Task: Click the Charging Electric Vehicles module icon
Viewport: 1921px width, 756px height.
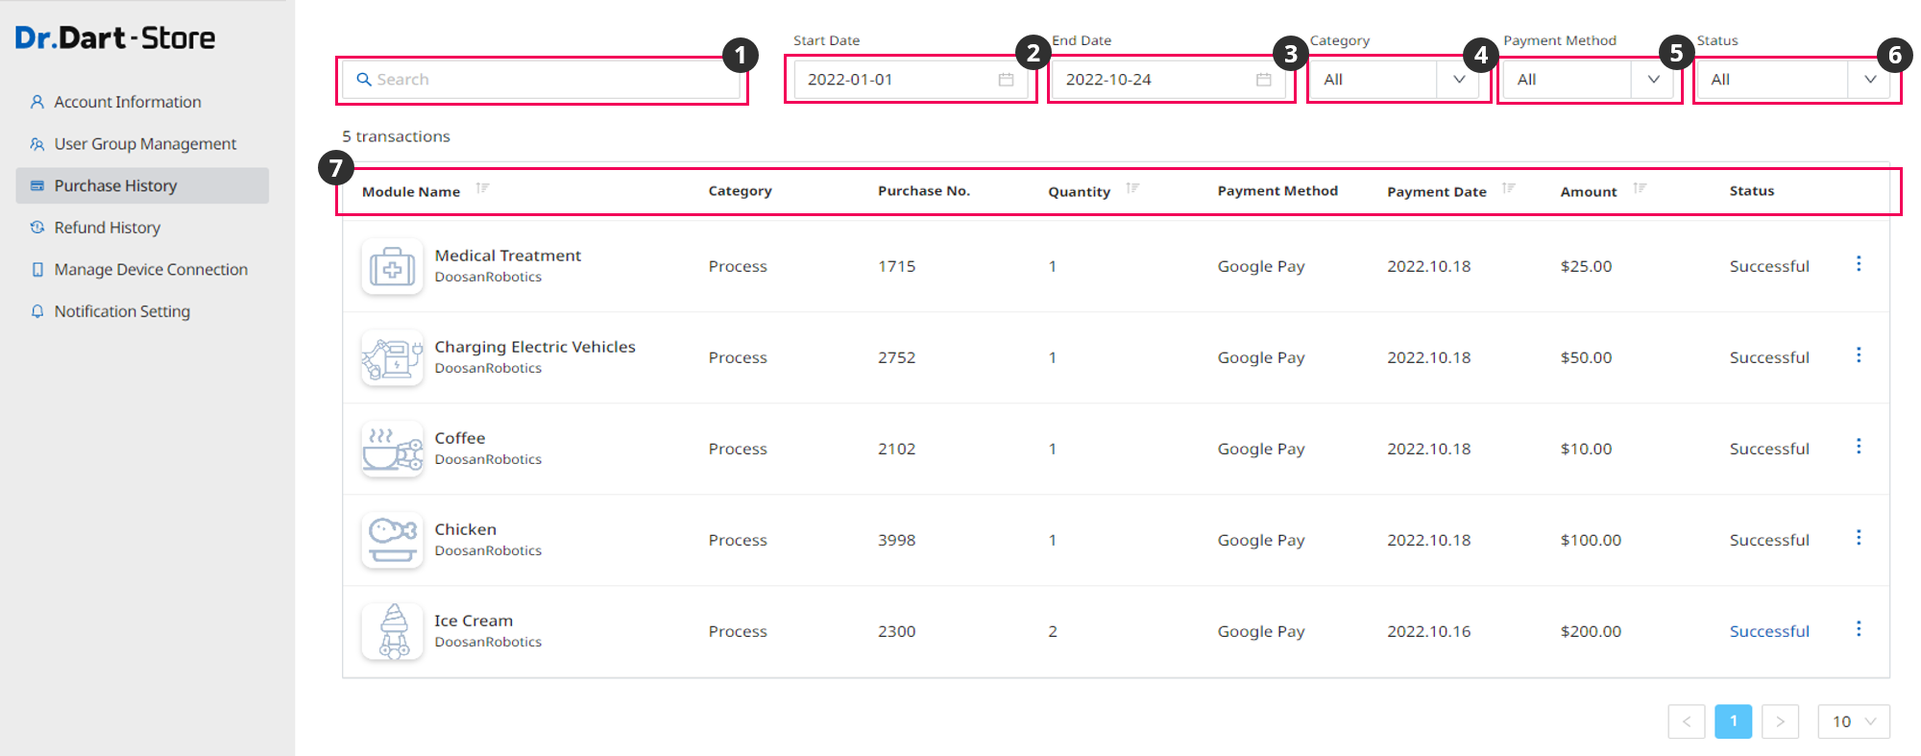Action: [392, 358]
